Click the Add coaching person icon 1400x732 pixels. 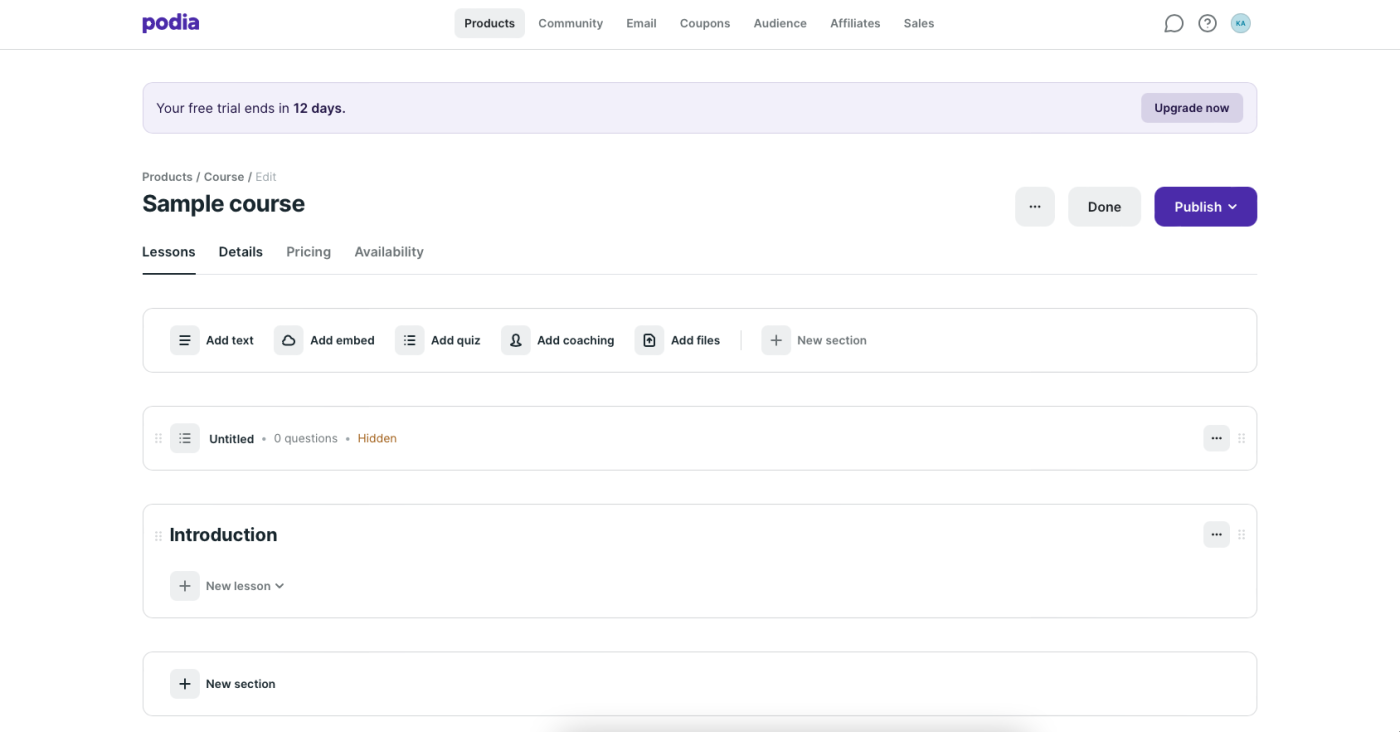(x=516, y=340)
